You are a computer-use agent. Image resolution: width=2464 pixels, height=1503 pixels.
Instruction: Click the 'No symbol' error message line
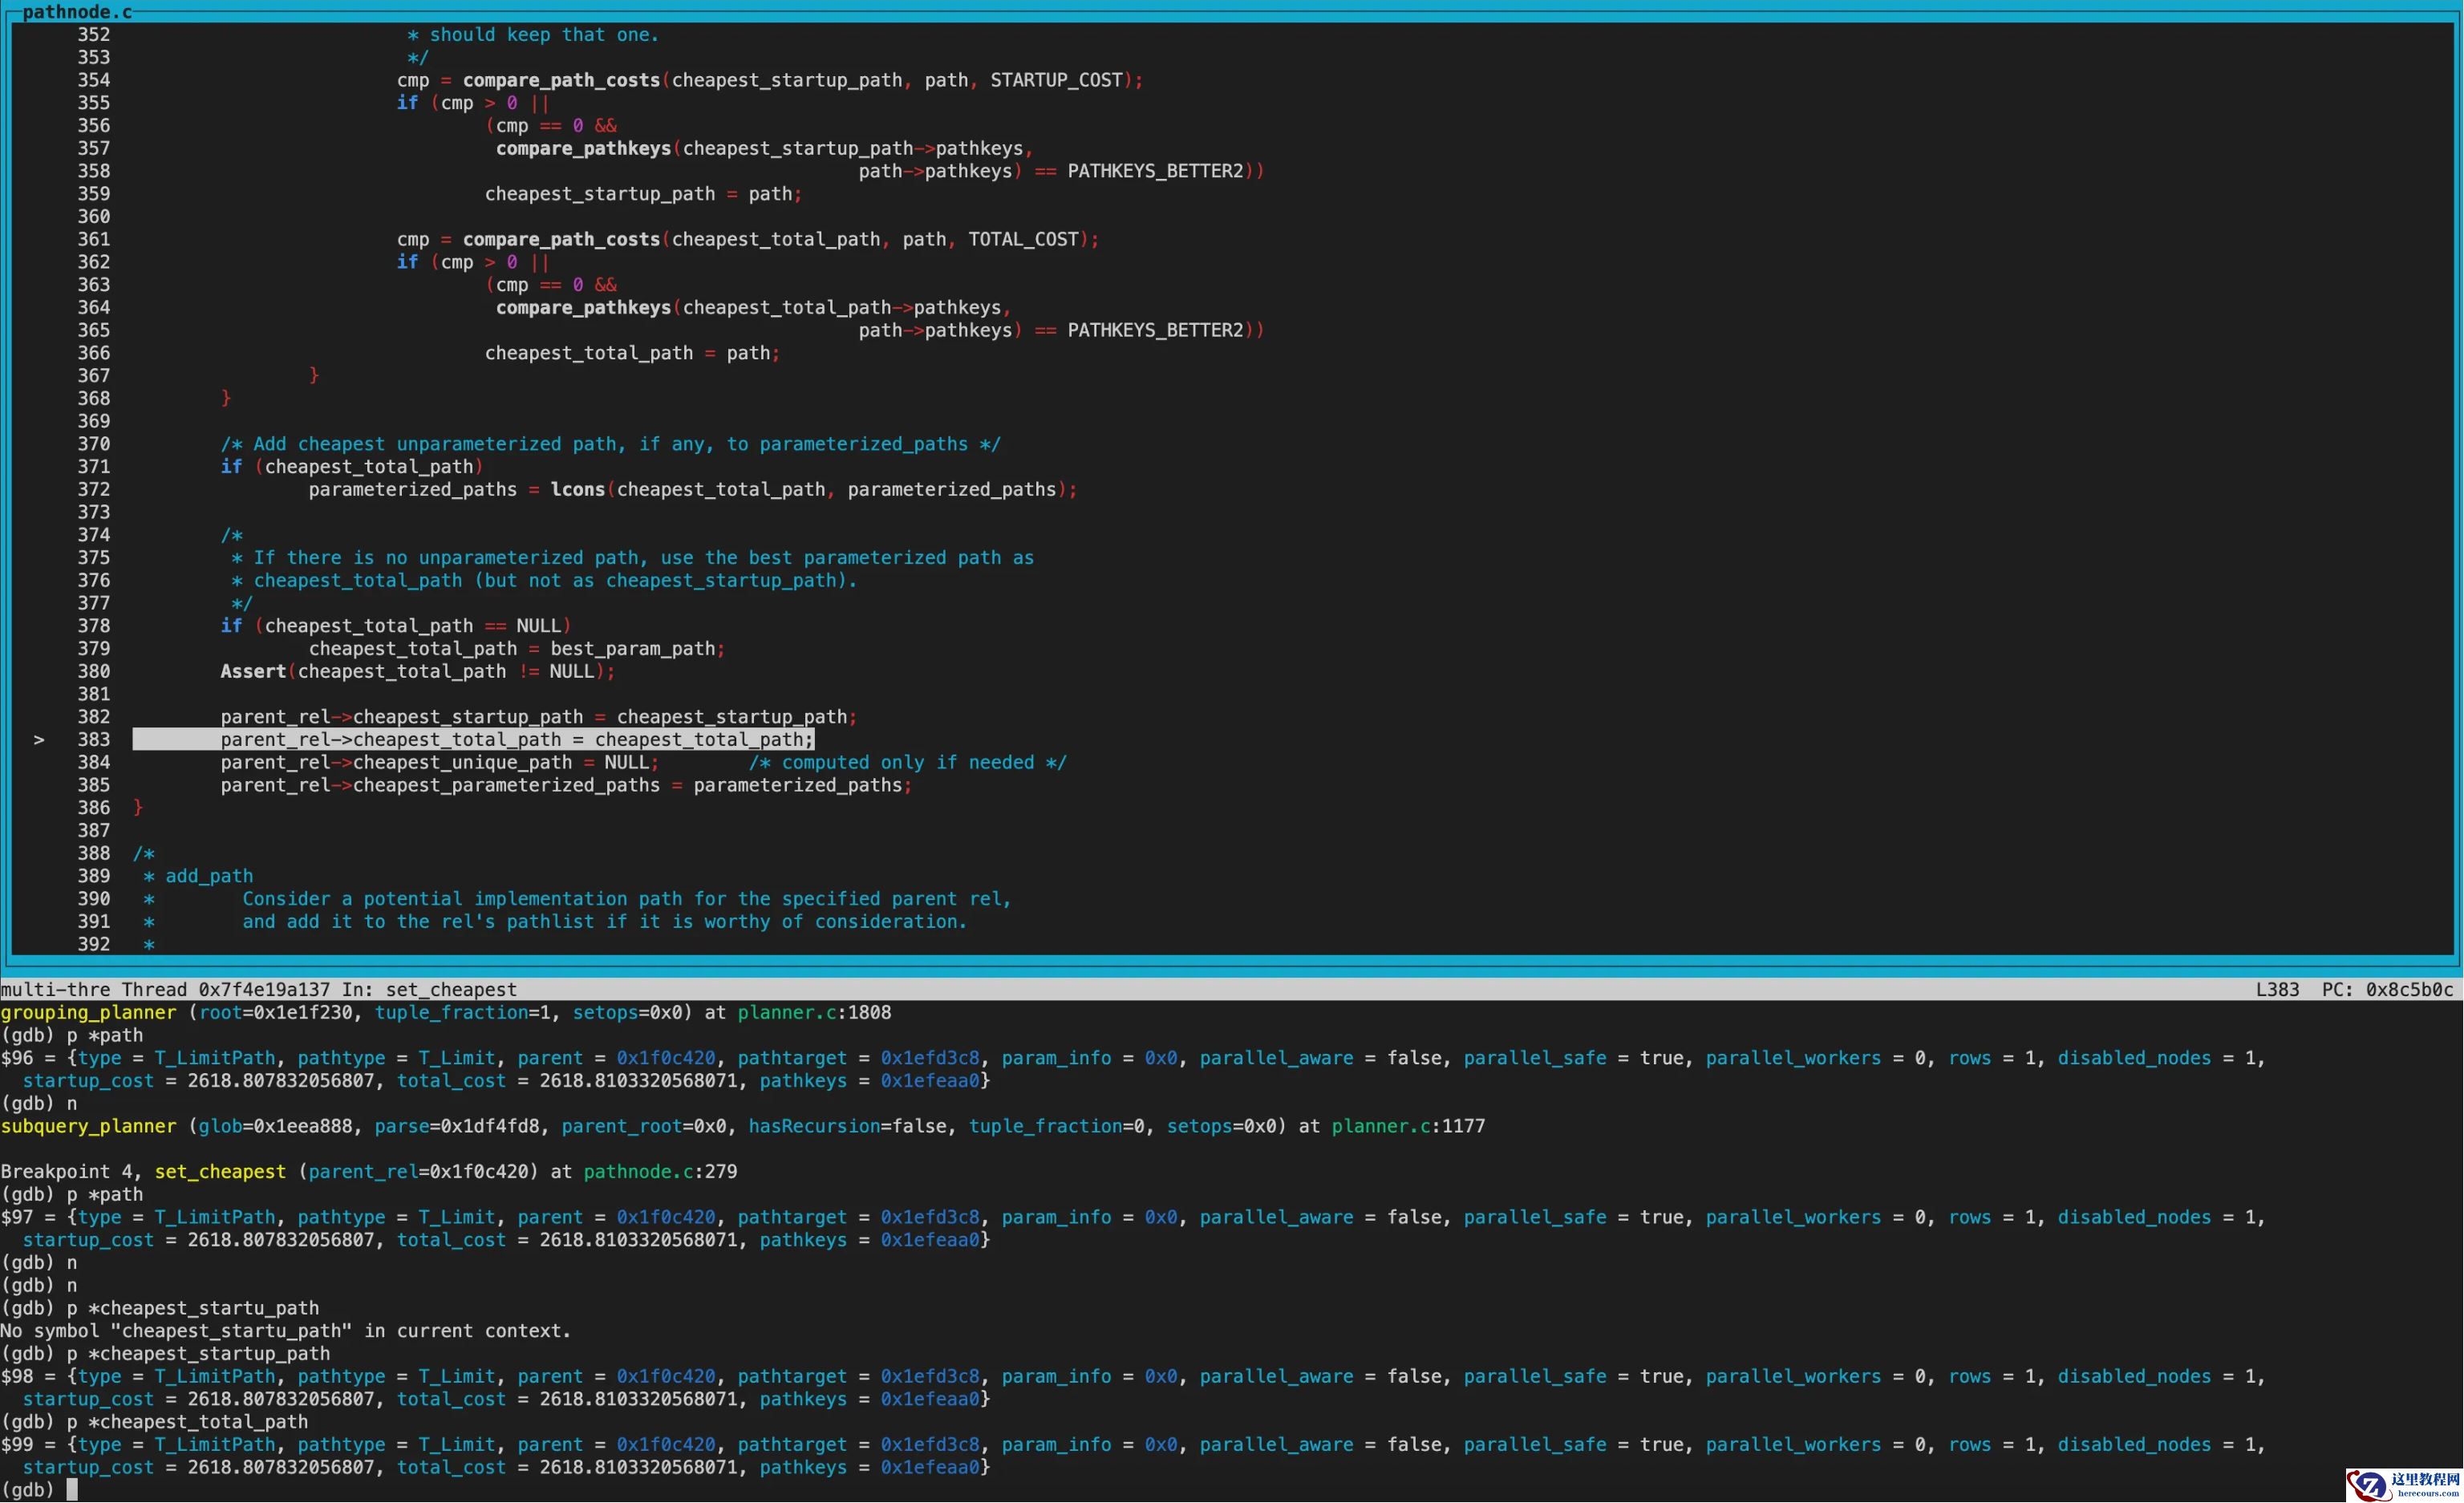tap(285, 1331)
